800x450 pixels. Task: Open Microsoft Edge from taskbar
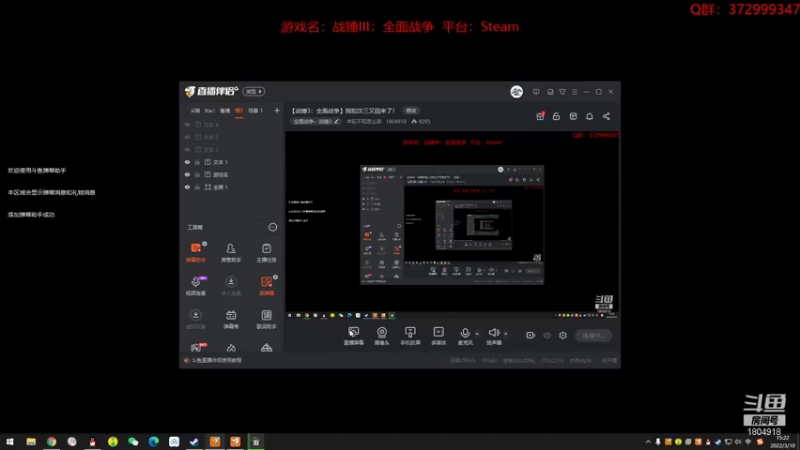(154, 442)
